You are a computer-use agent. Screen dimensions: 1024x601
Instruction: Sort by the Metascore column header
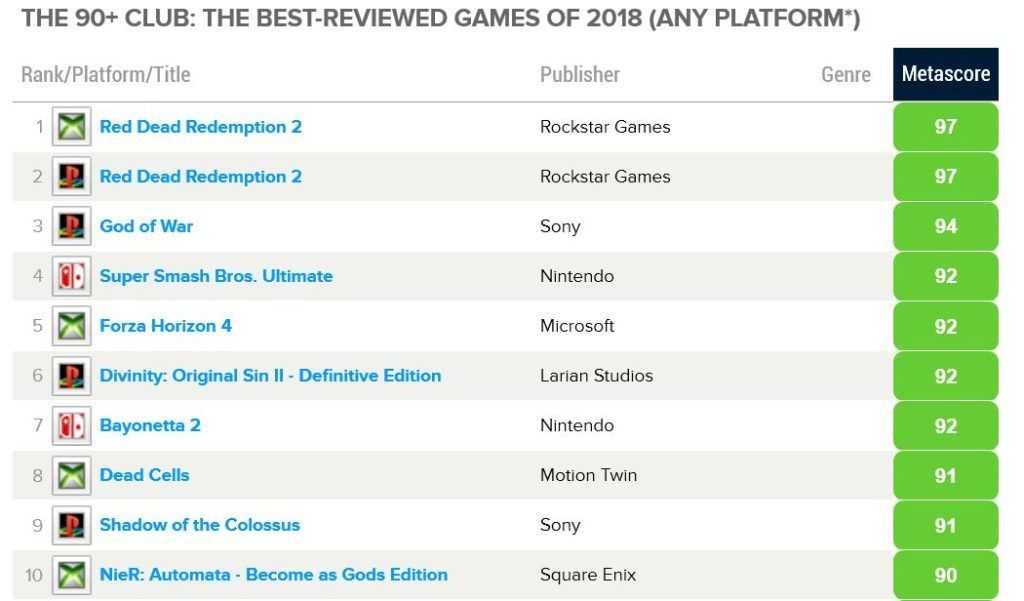point(945,74)
